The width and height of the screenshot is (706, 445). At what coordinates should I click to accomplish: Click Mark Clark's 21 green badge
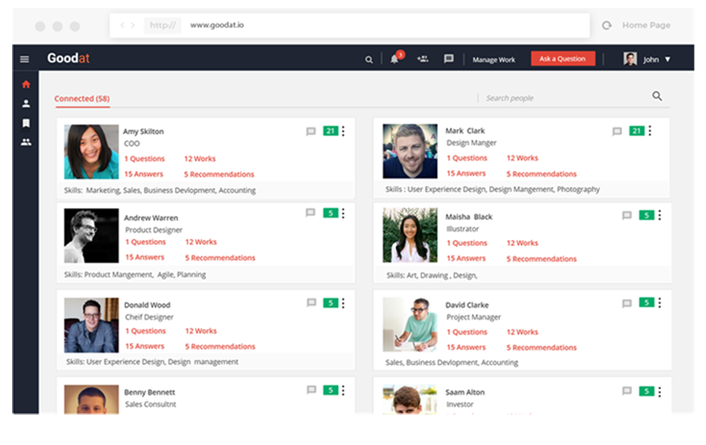pyautogui.click(x=637, y=131)
